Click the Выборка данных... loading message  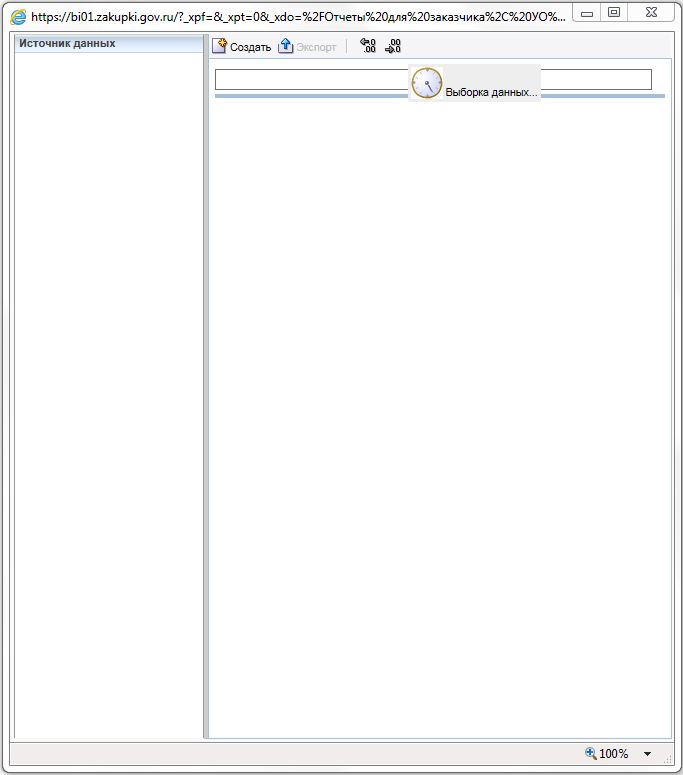click(491, 92)
